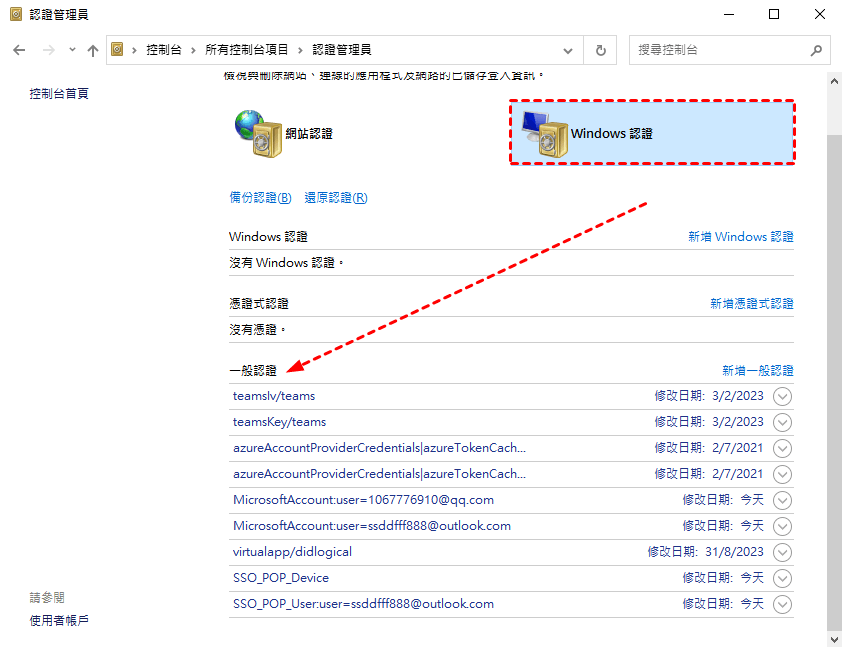Viewport: 842px width, 647px height.
Task: Expand the 1067776910@qq.com credential chevron
Action: point(782,500)
